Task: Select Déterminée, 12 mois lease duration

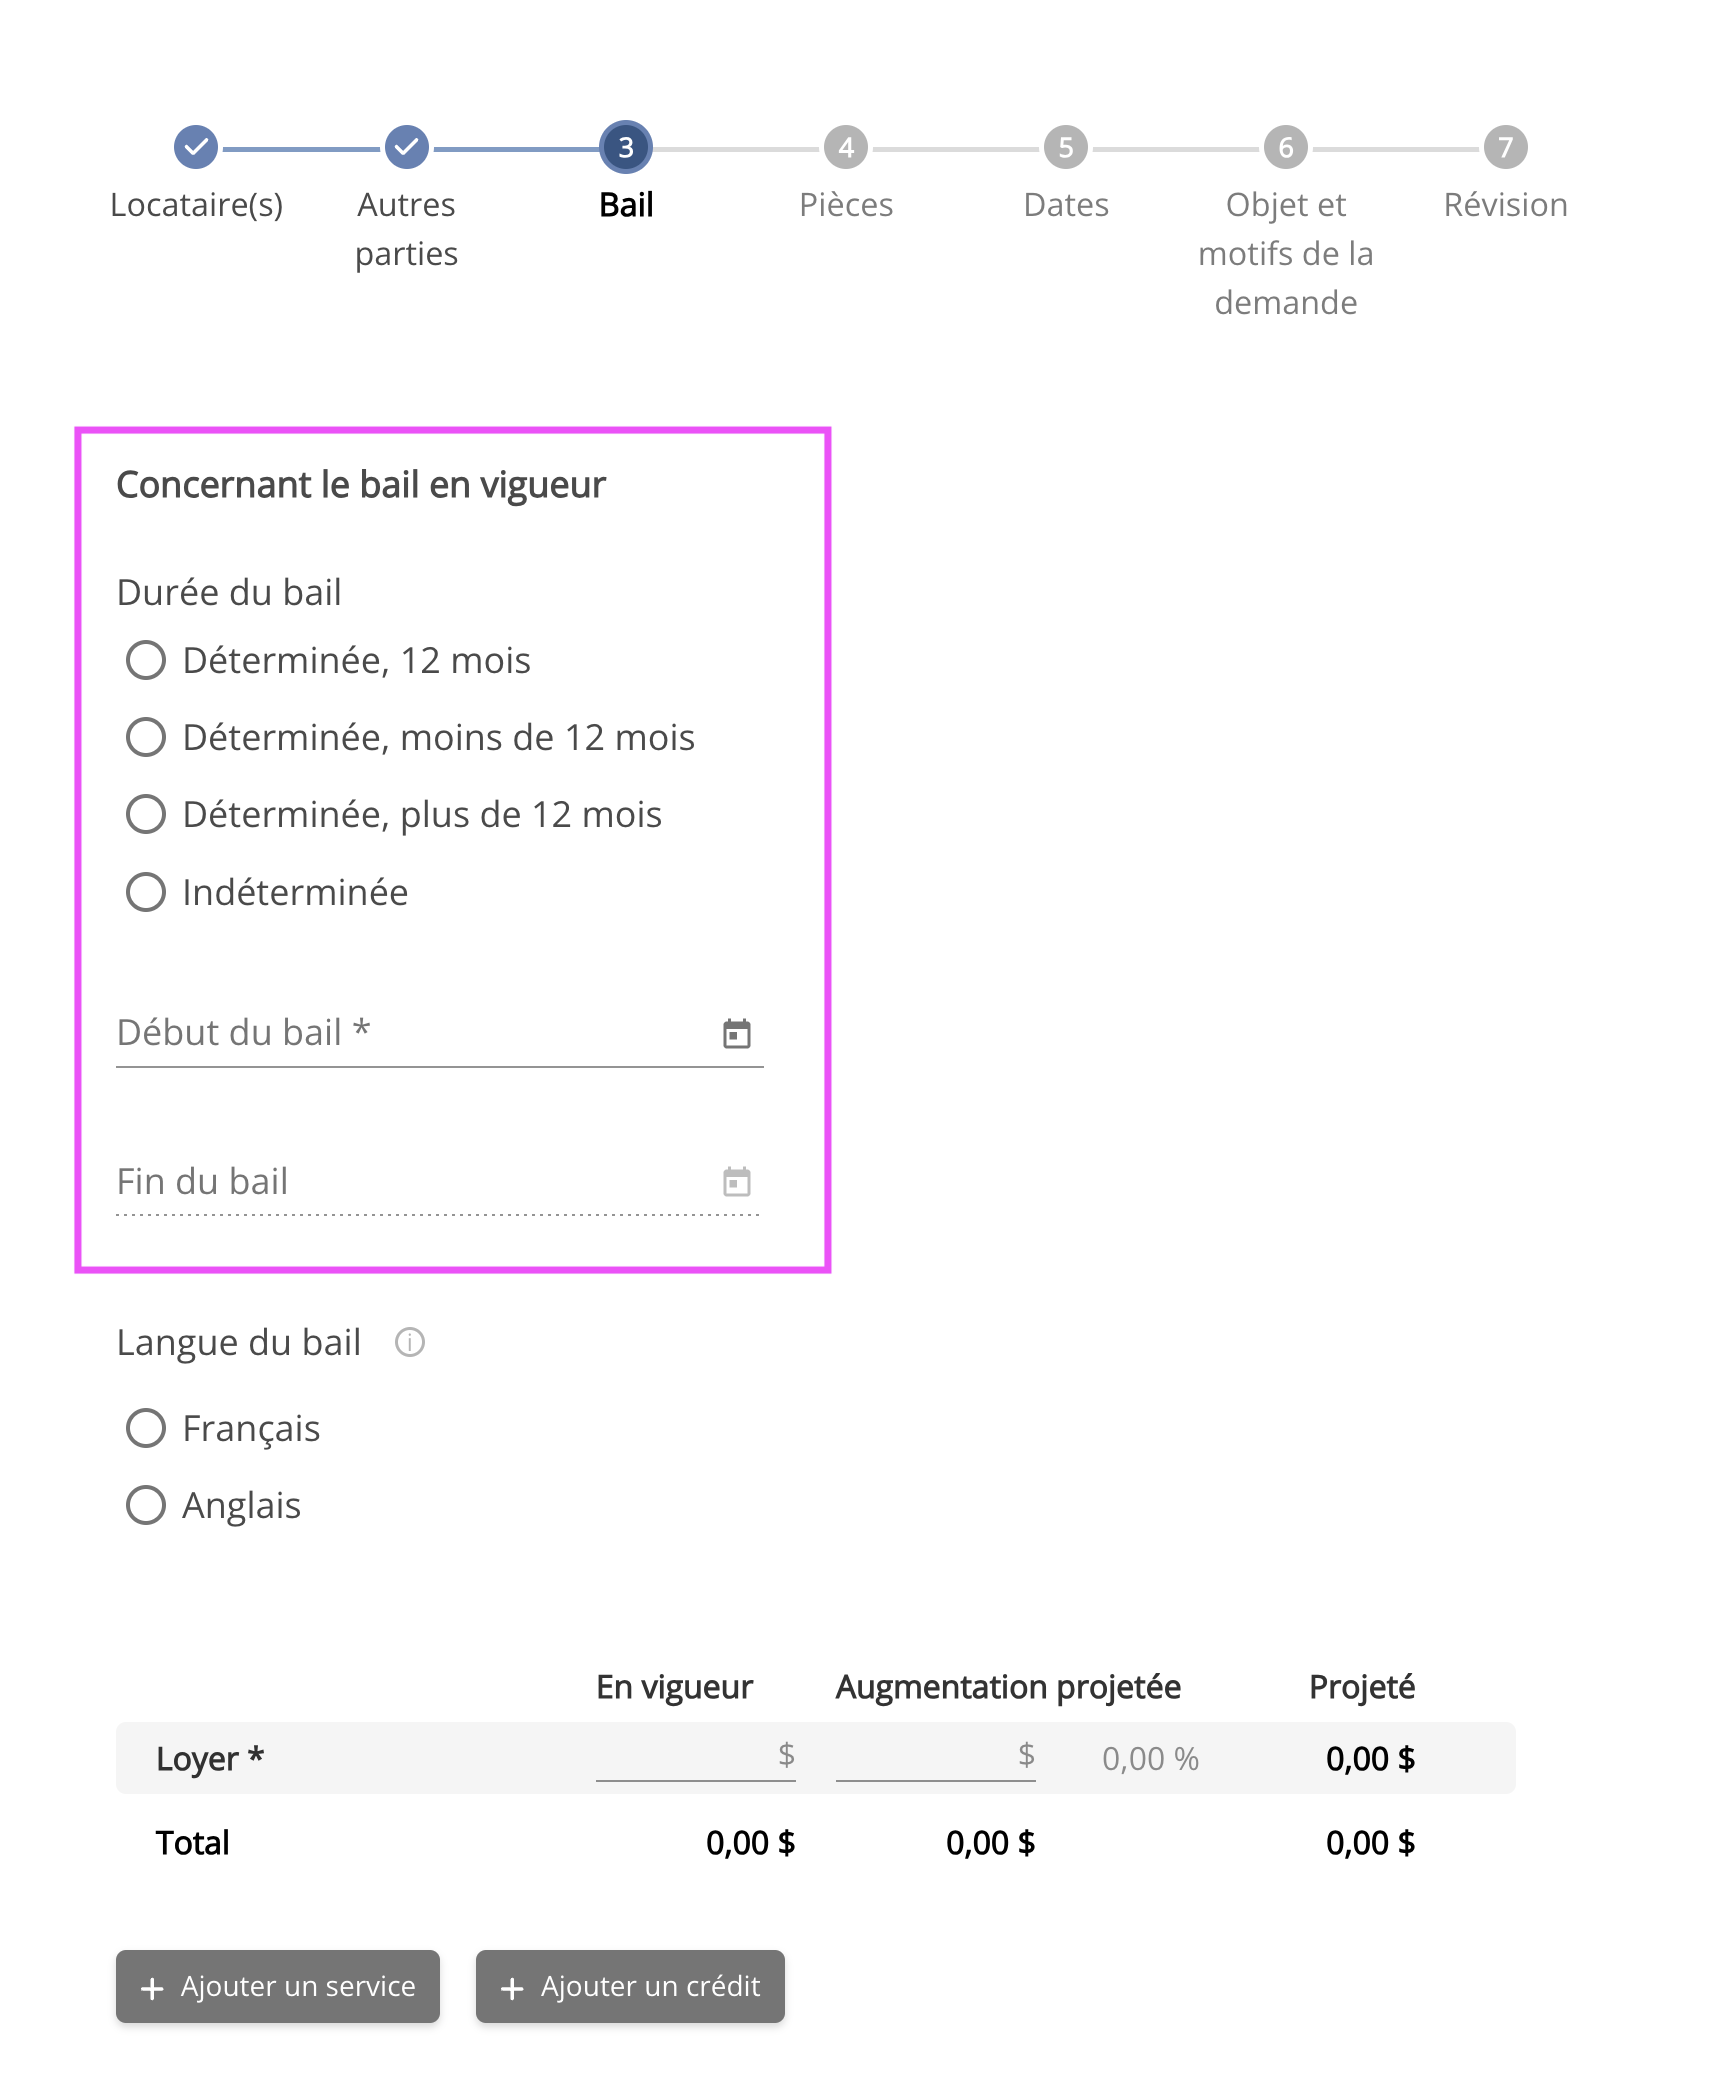Action: coord(146,660)
